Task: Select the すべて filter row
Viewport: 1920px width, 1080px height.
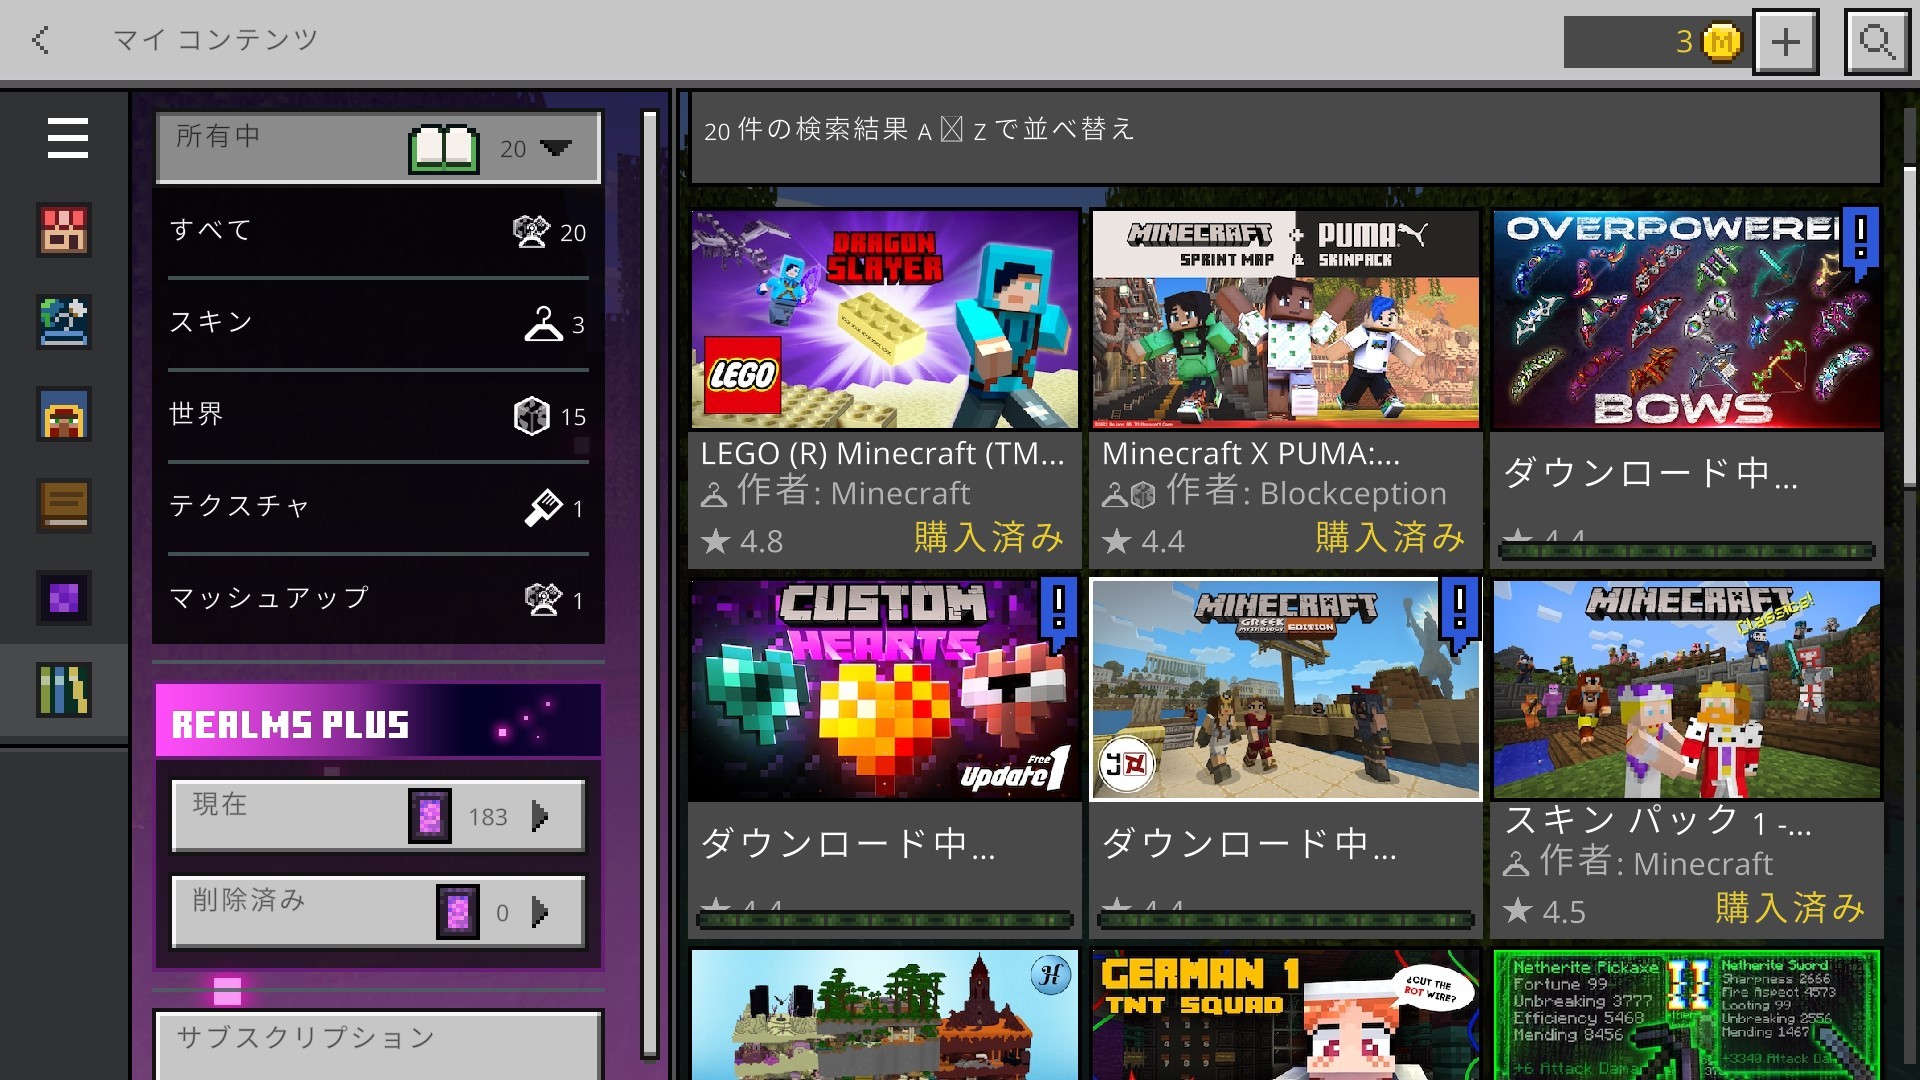Action: click(x=378, y=231)
